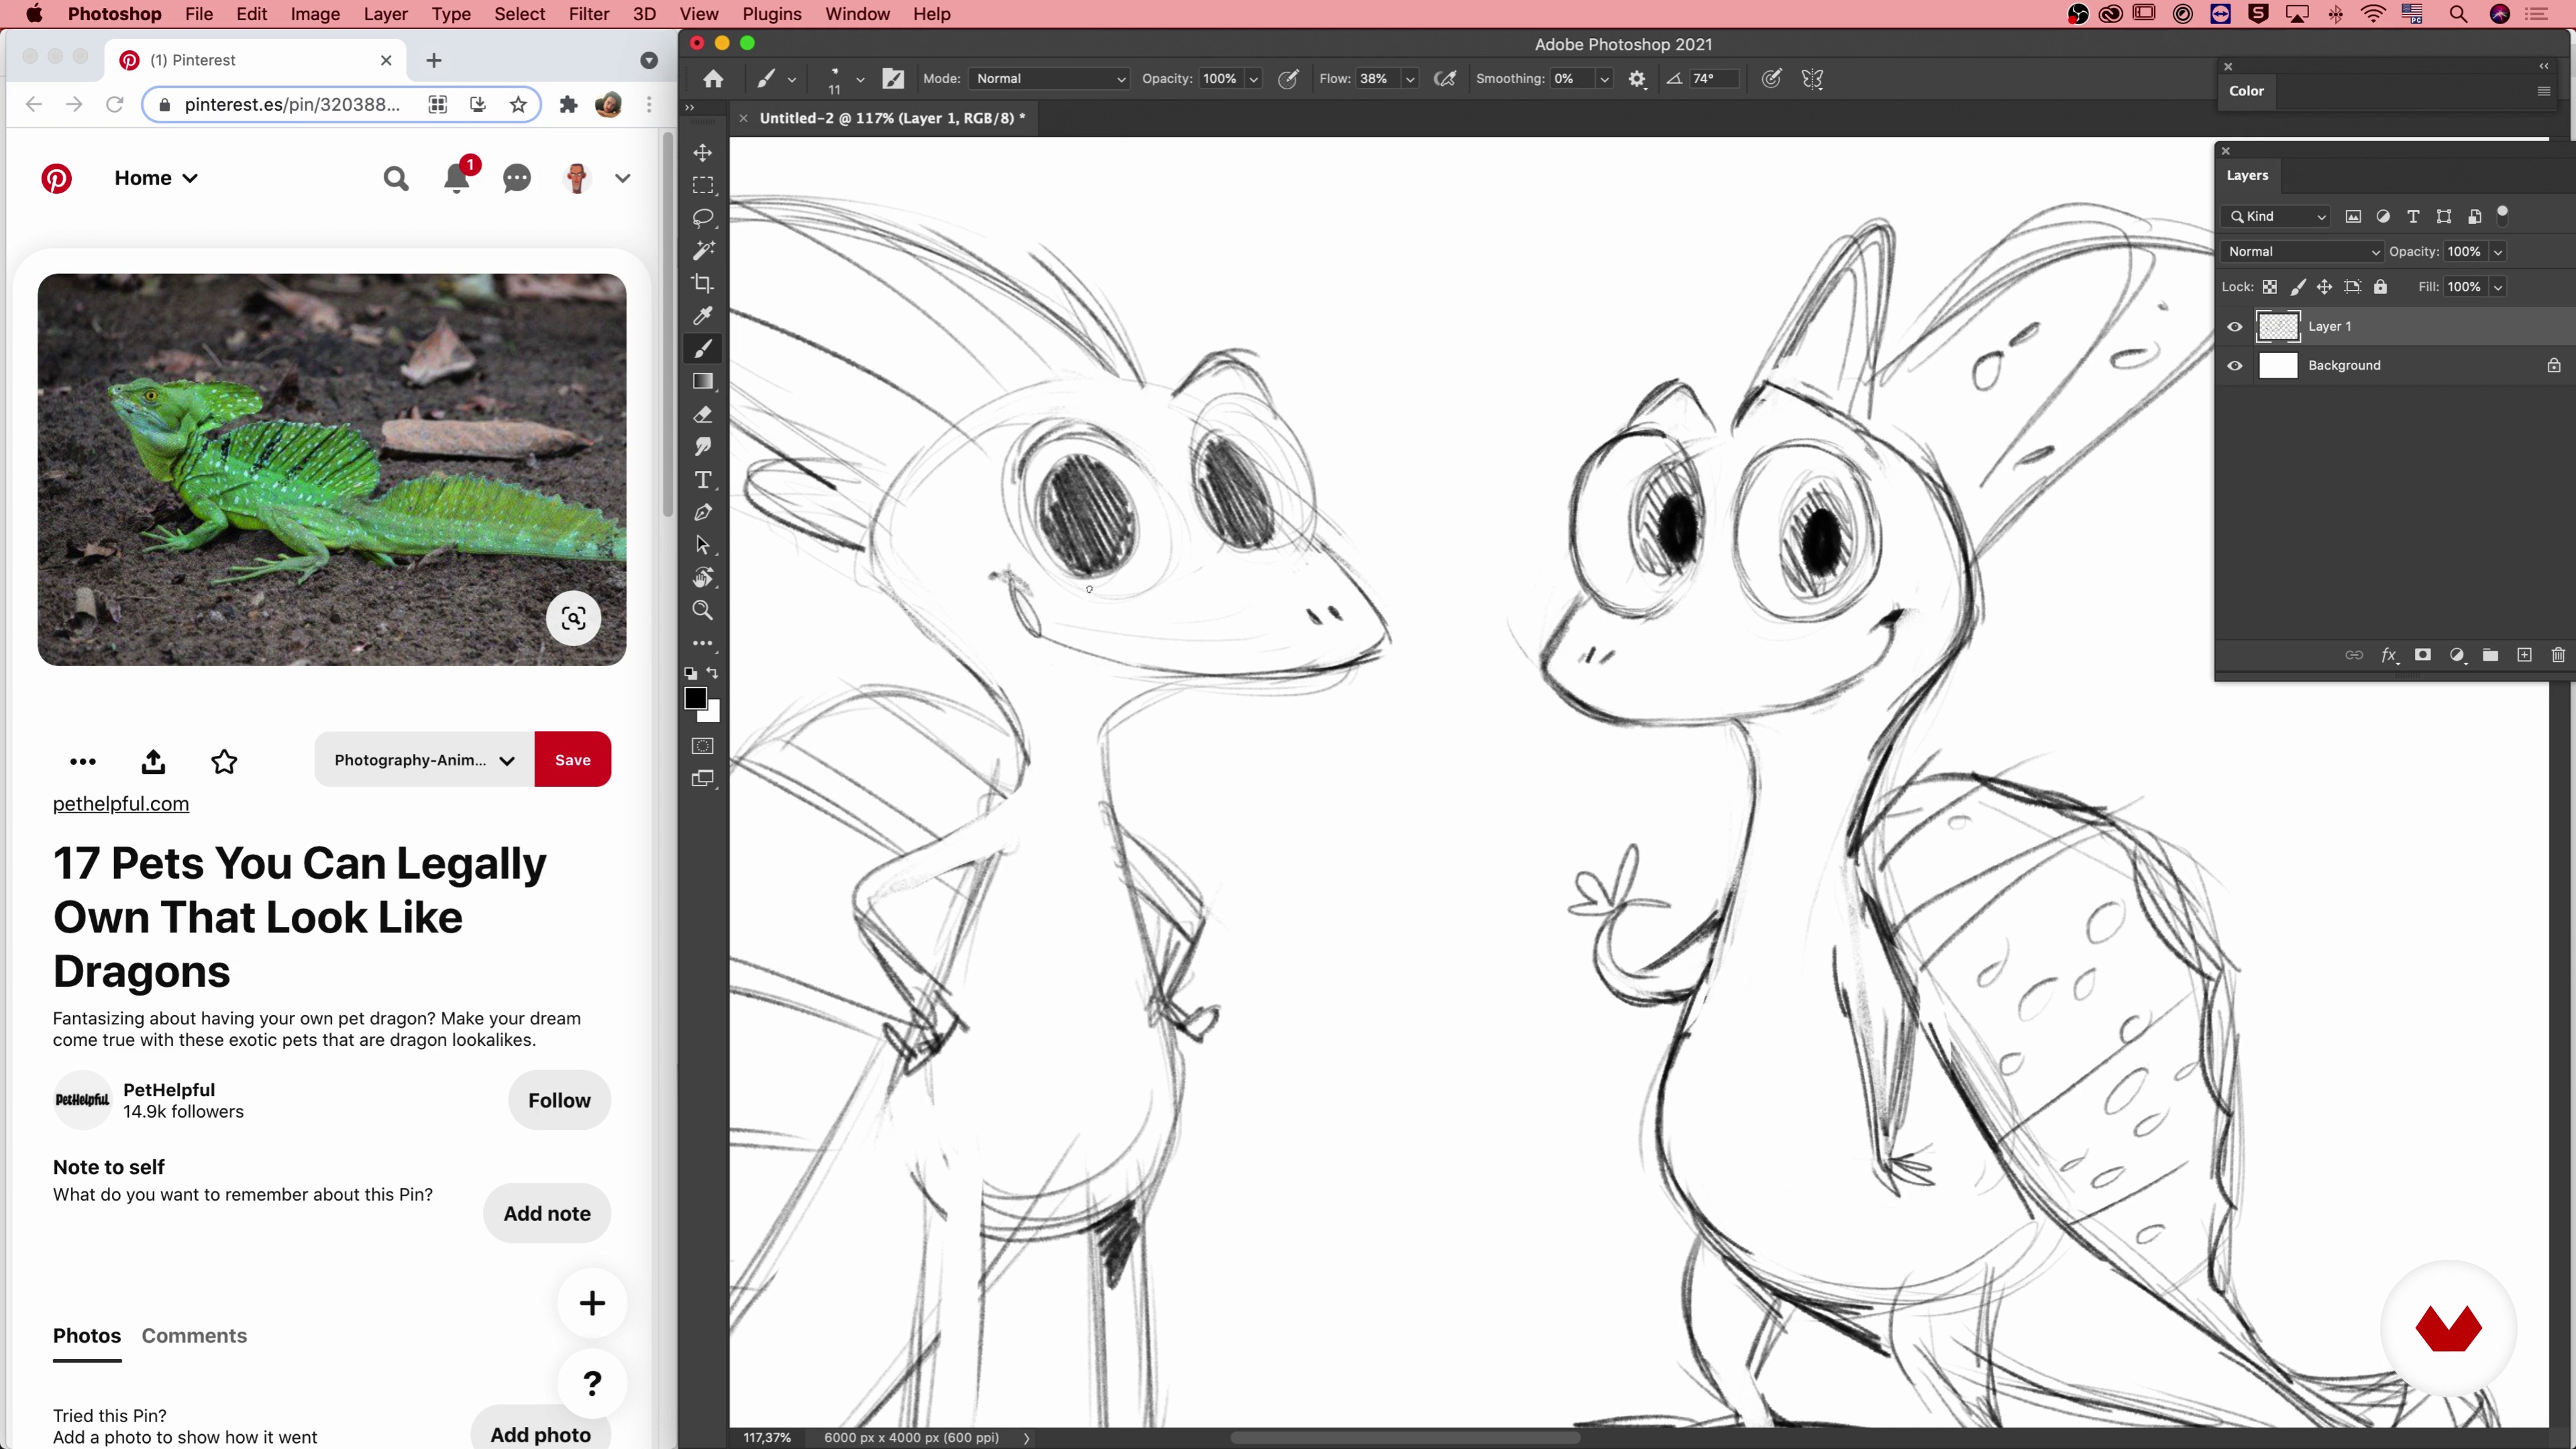Expand the Flow value dropdown
This screenshot has height=1449, width=2576.
click(x=1410, y=79)
